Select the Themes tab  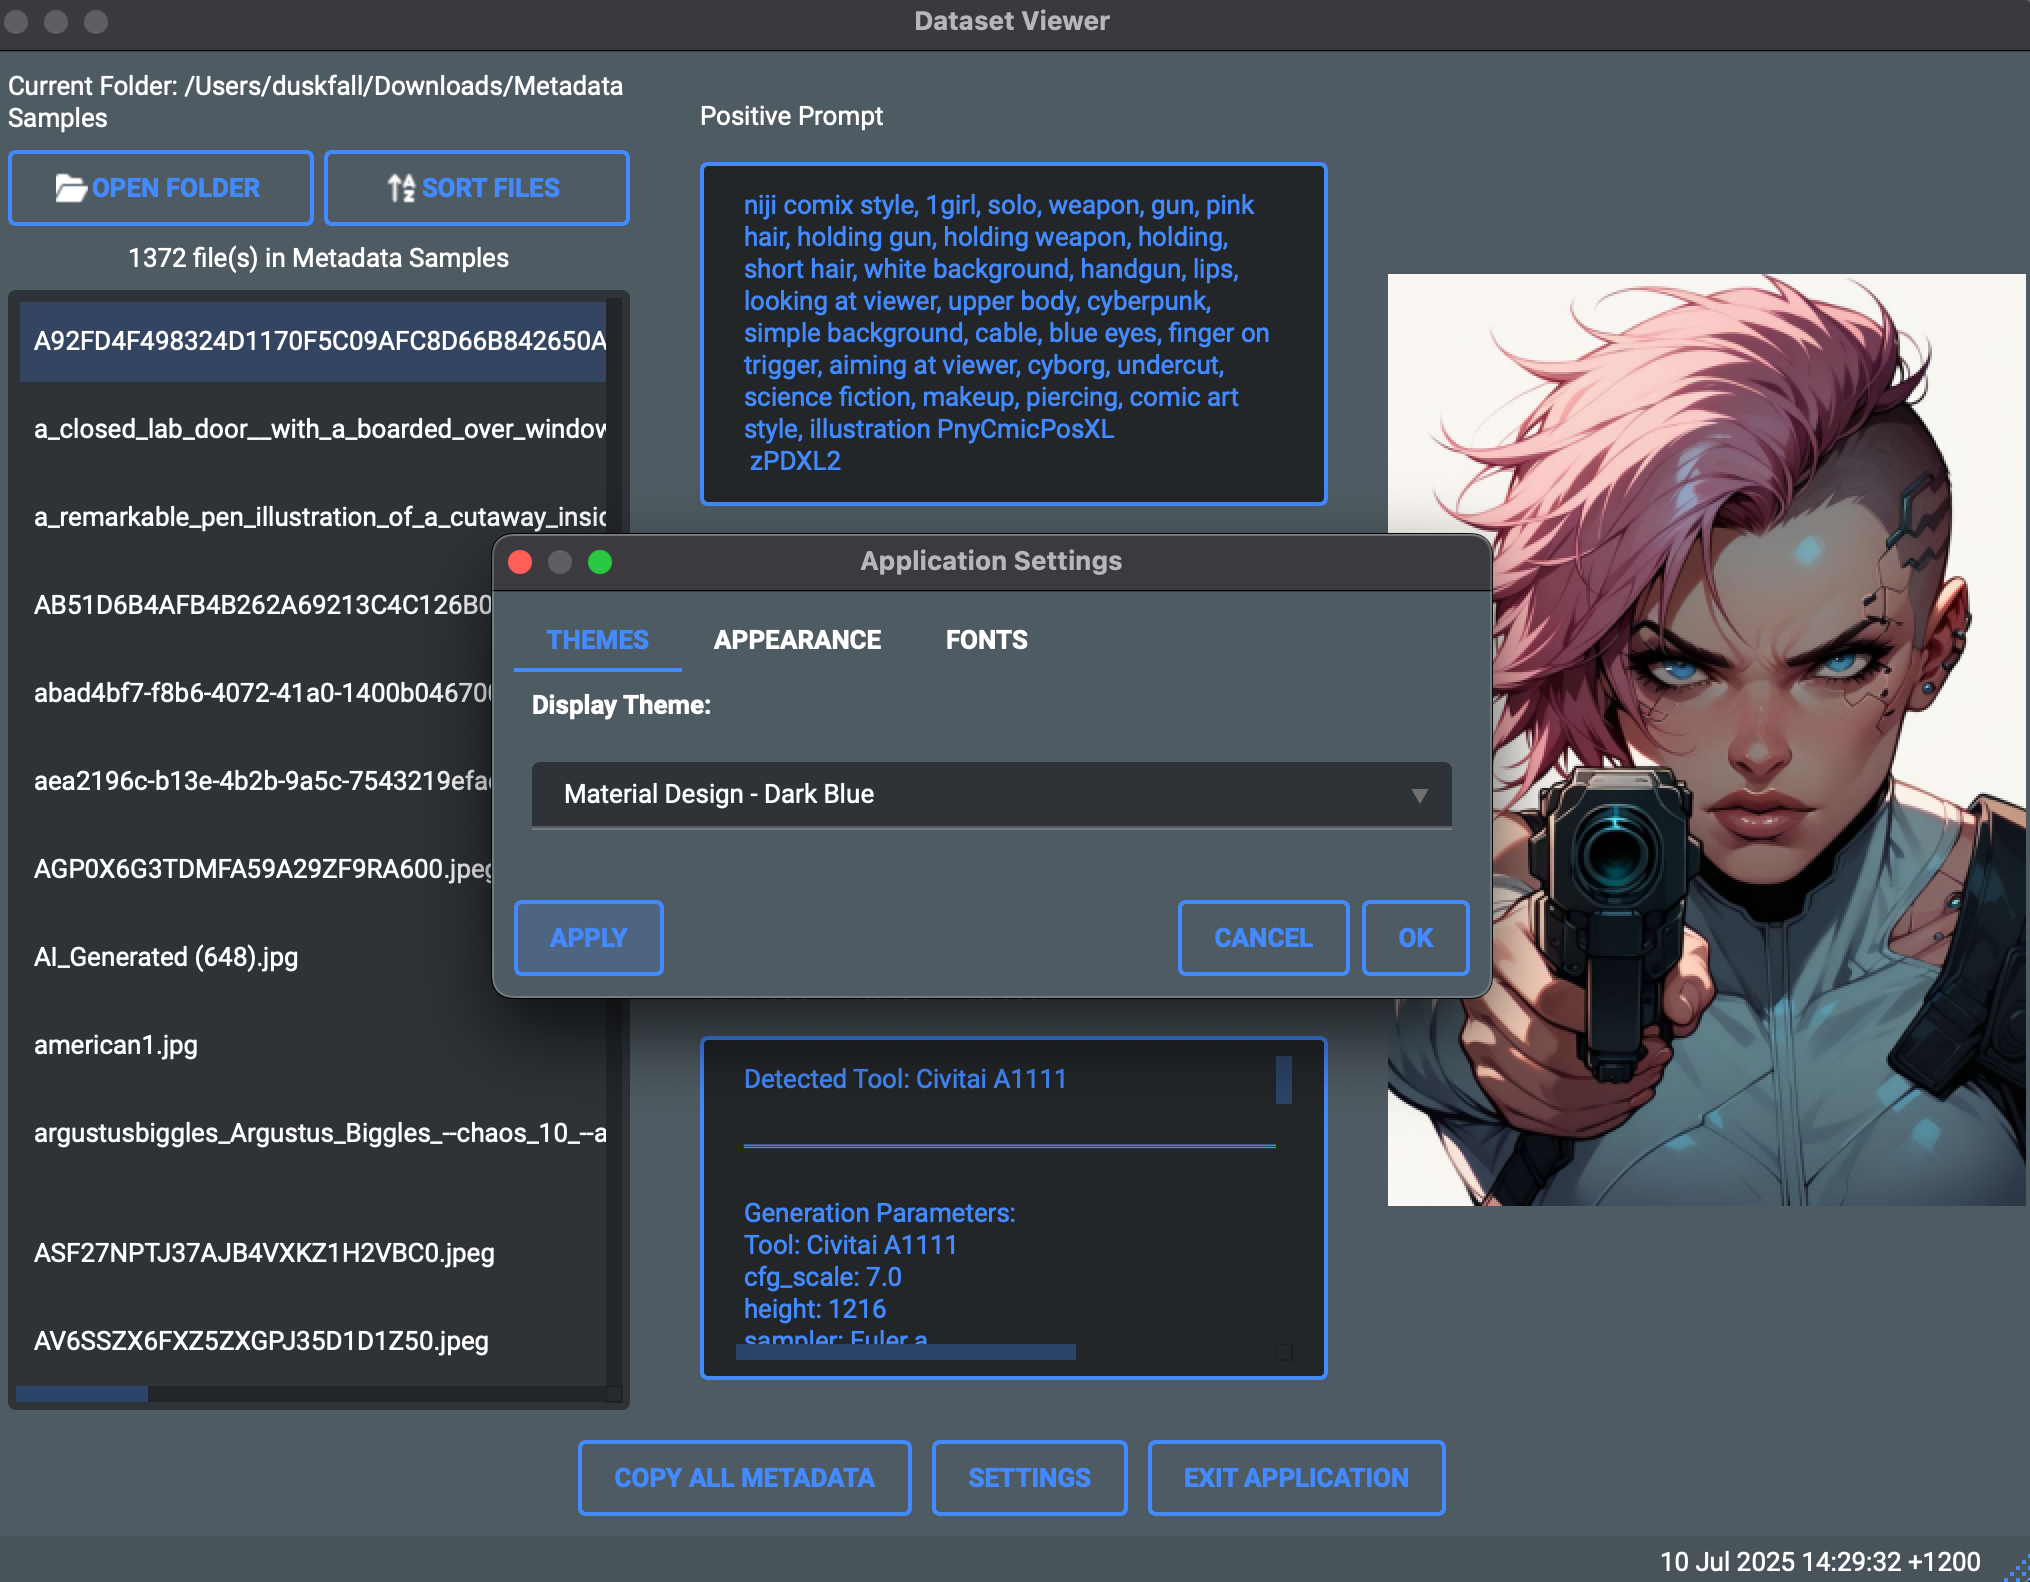pyautogui.click(x=597, y=640)
